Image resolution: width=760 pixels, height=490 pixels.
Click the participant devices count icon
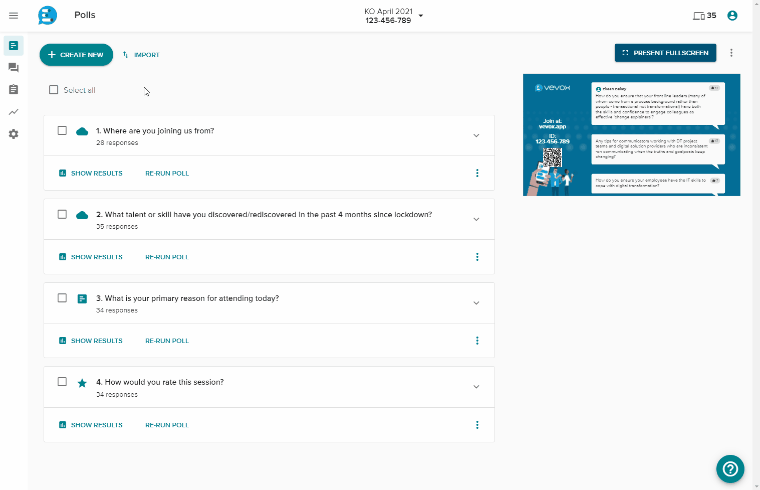pos(698,16)
